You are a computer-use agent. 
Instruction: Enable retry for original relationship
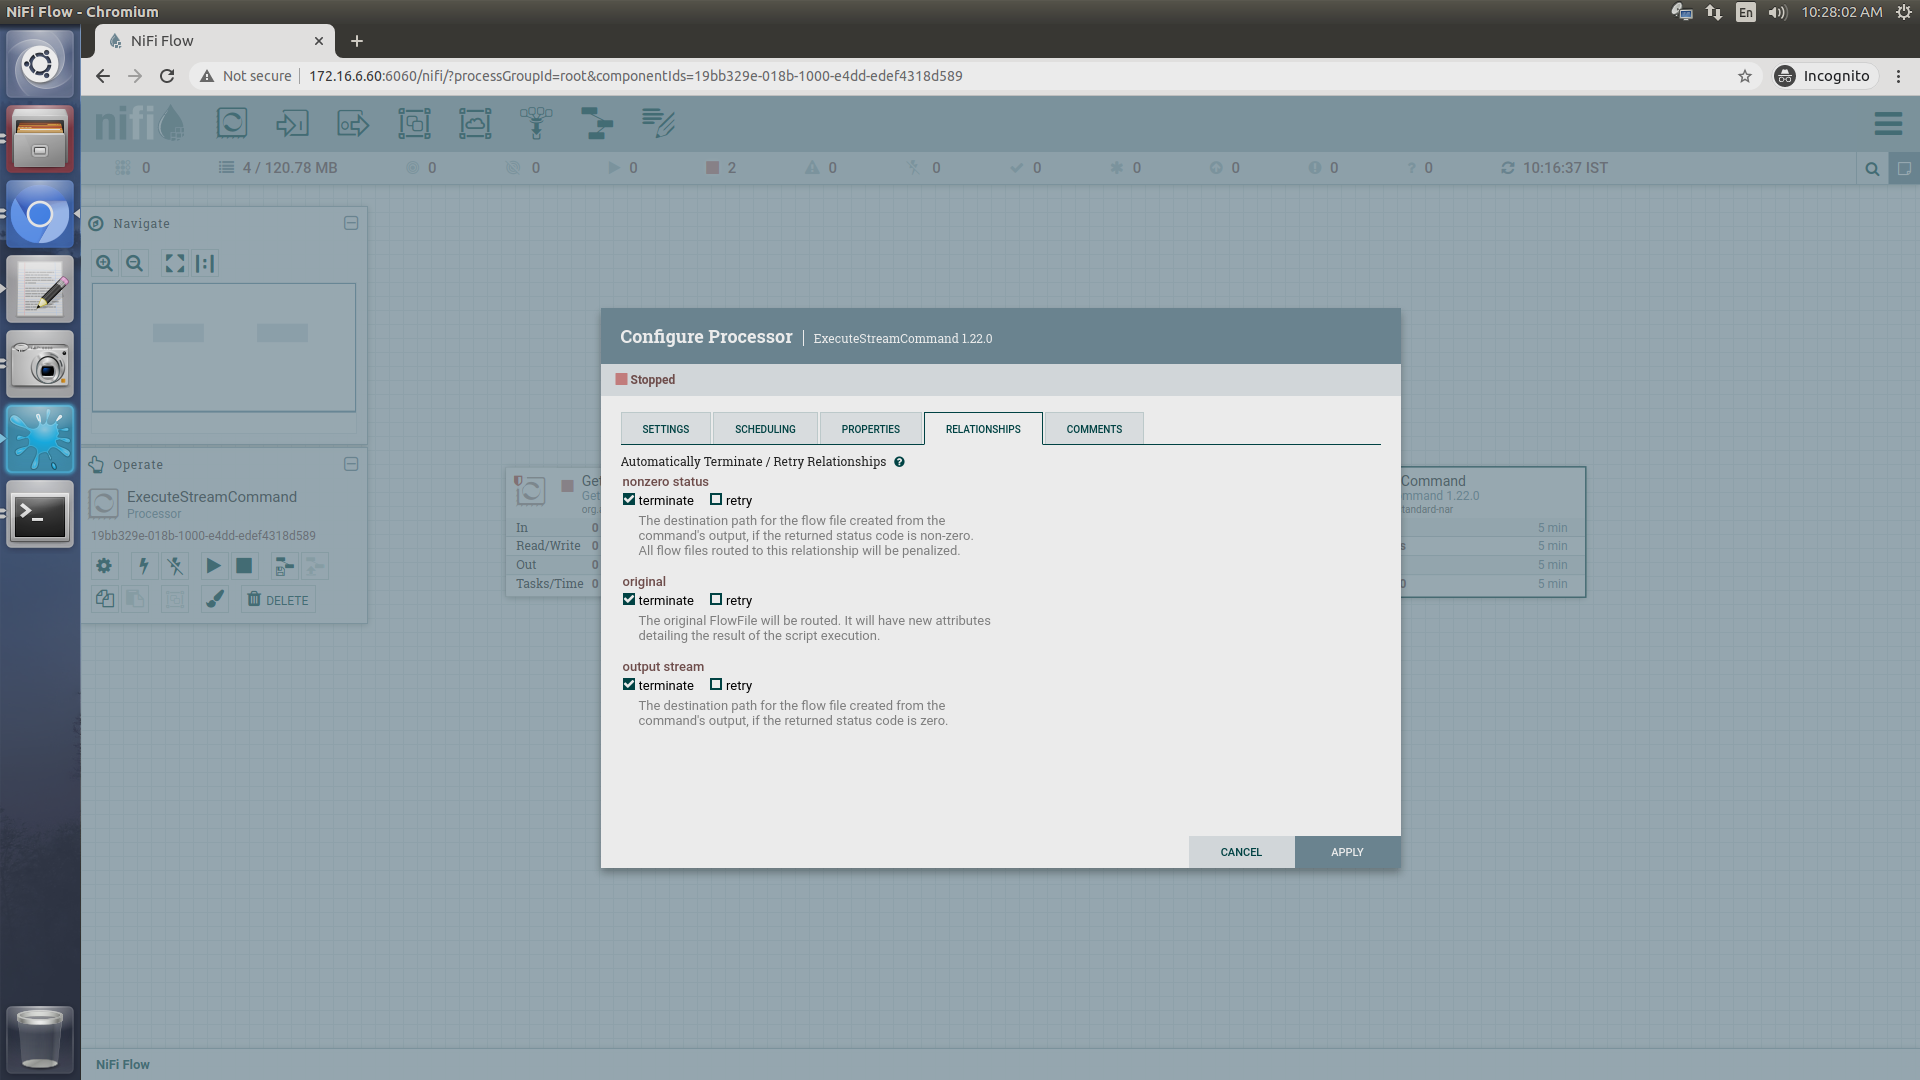click(x=716, y=600)
